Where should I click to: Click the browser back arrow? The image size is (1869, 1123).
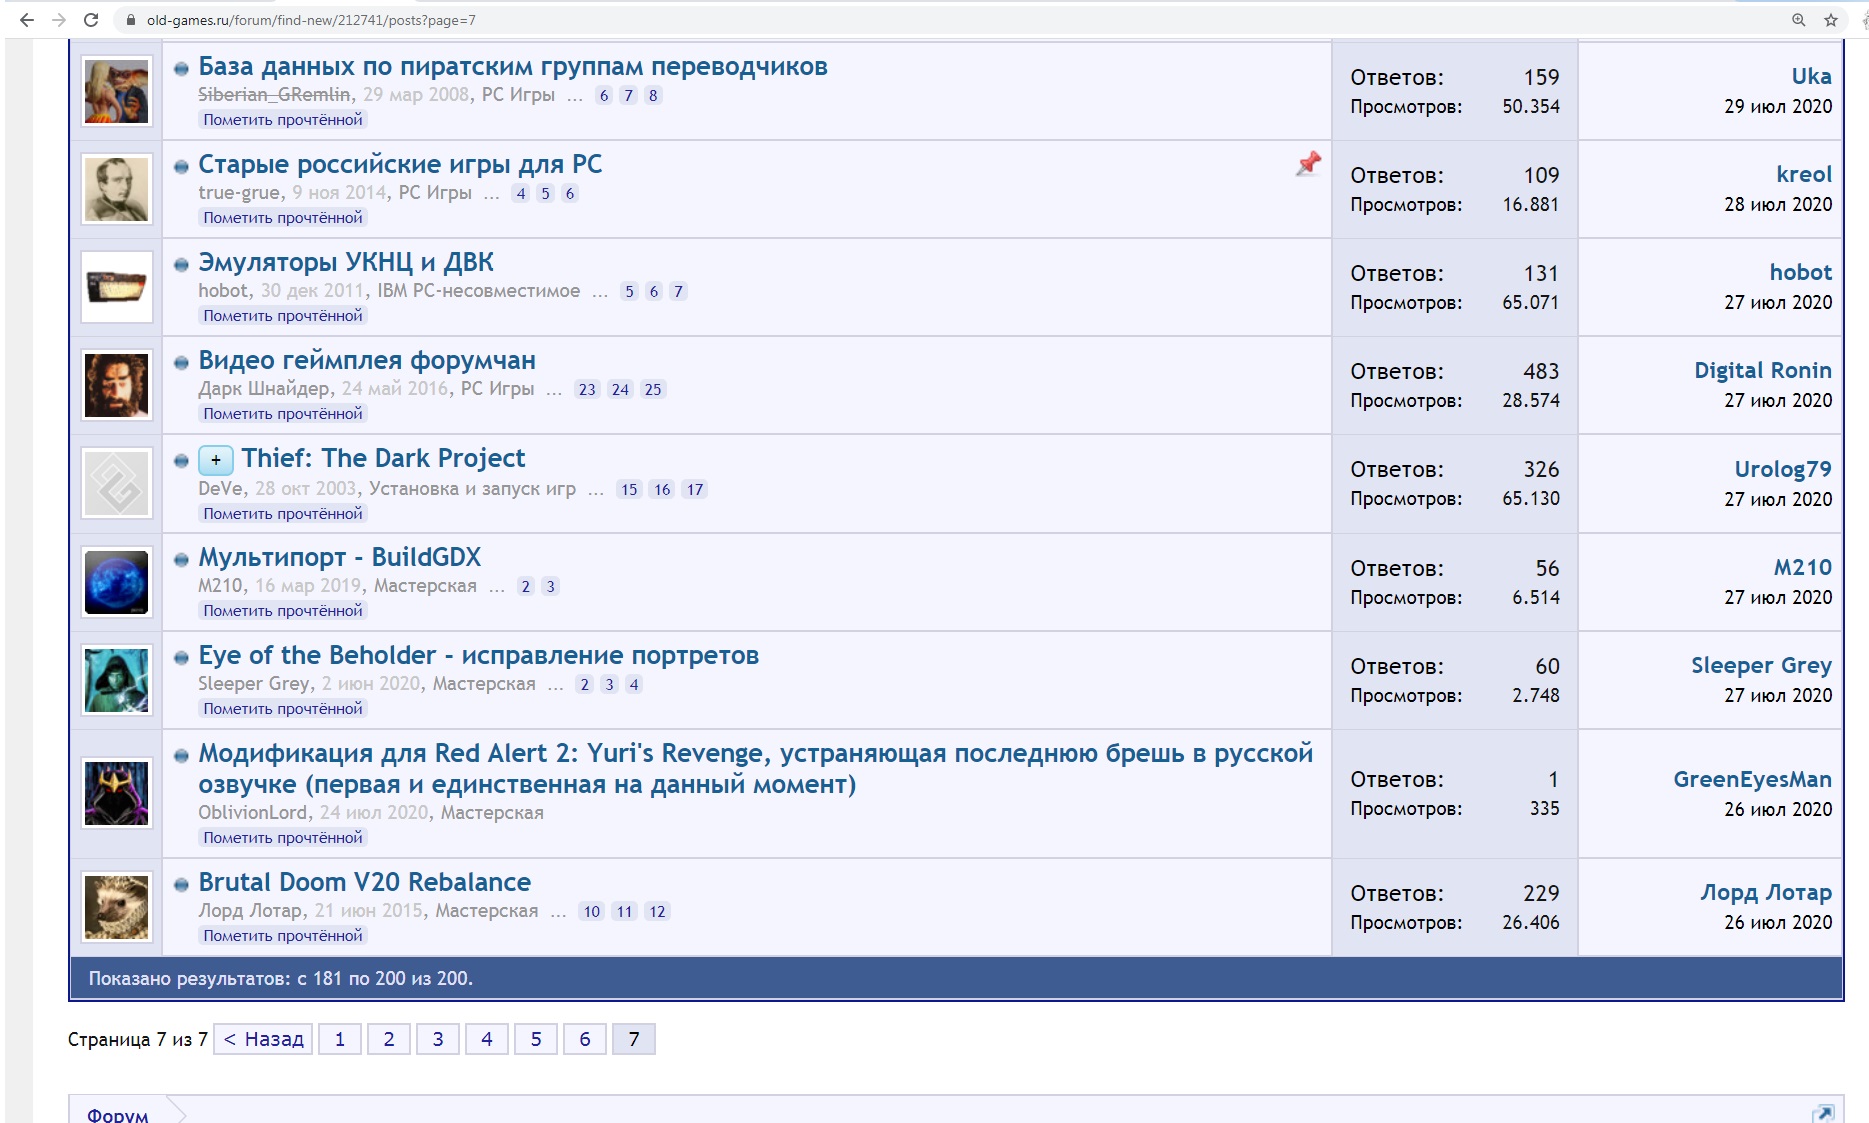26,20
